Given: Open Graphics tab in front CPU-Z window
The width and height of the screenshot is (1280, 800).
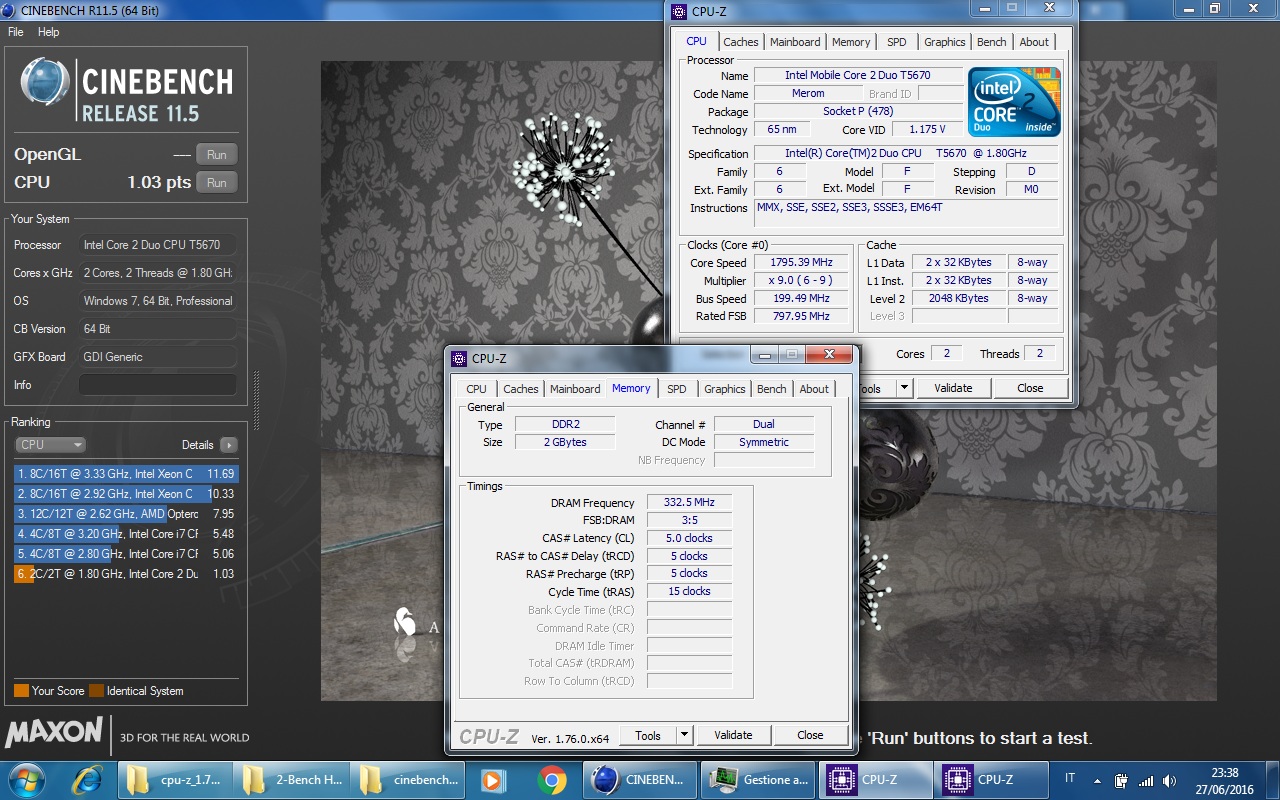Looking at the screenshot, I should (x=724, y=389).
